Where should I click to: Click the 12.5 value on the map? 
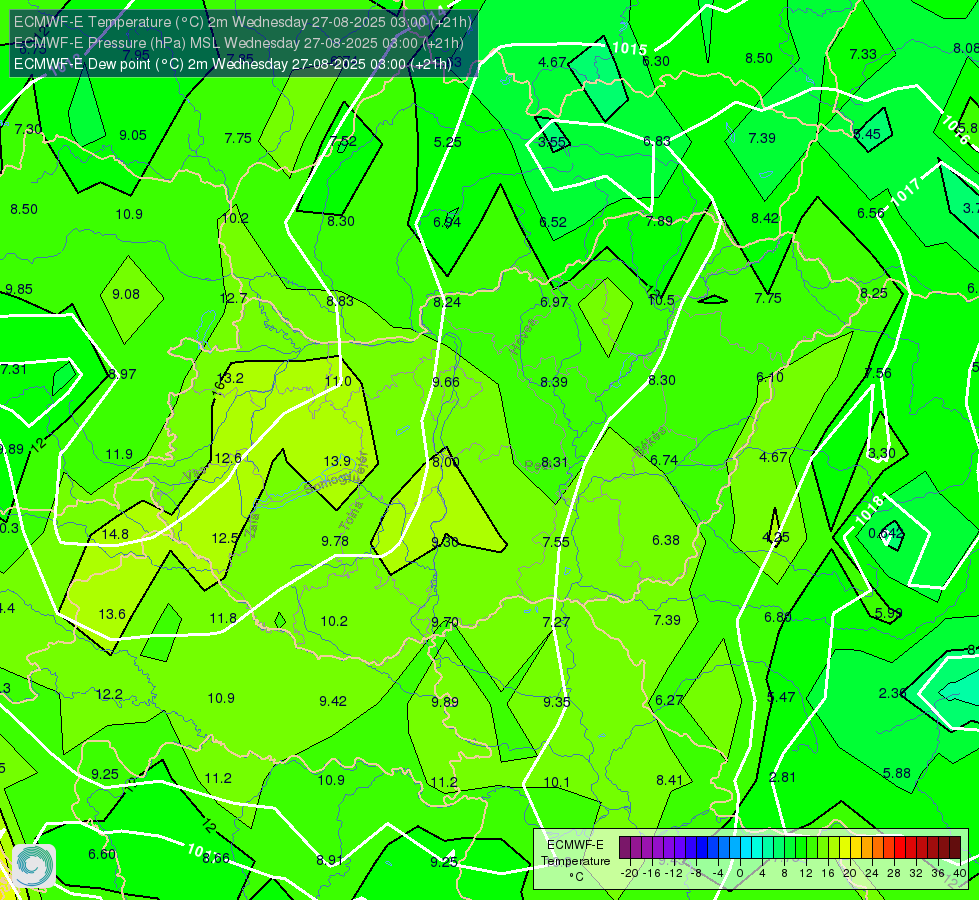click(225, 538)
